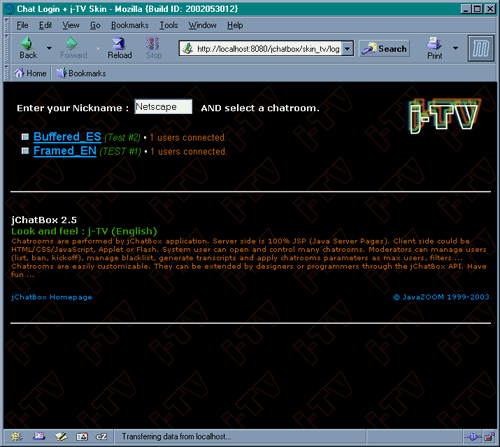Go back using the Back arrow icon
The image size is (500, 447).
click(27, 44)
